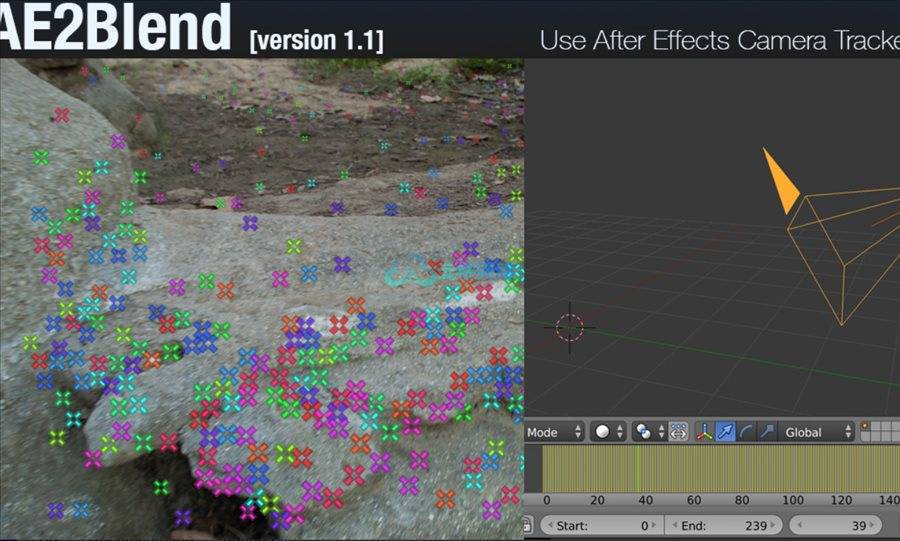The height and width of the screenshot is (541, 900).
Task: Decrease the End frame with left arrow
Action: (x=675, y=526)
